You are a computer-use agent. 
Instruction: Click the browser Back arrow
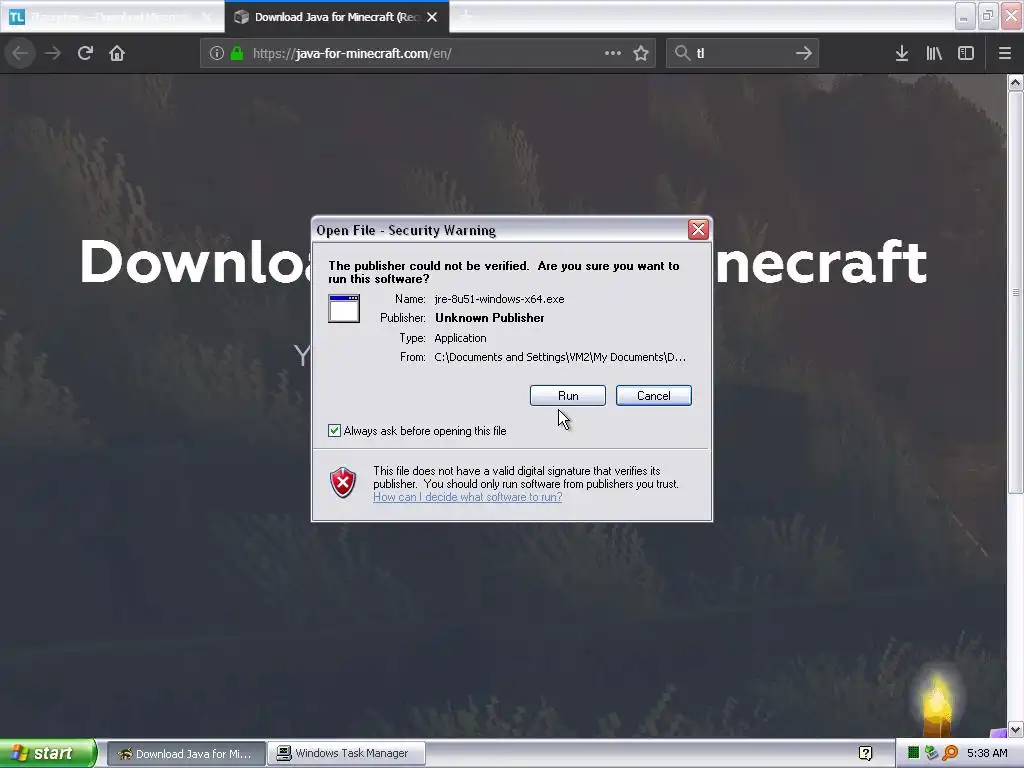tap(21, 53)
